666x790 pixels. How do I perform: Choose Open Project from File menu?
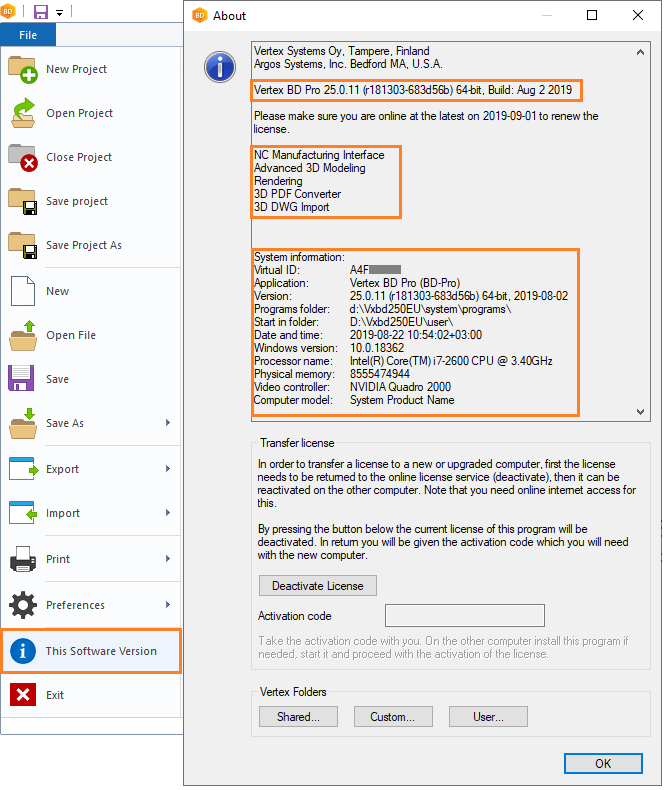(x=91, y=113)
